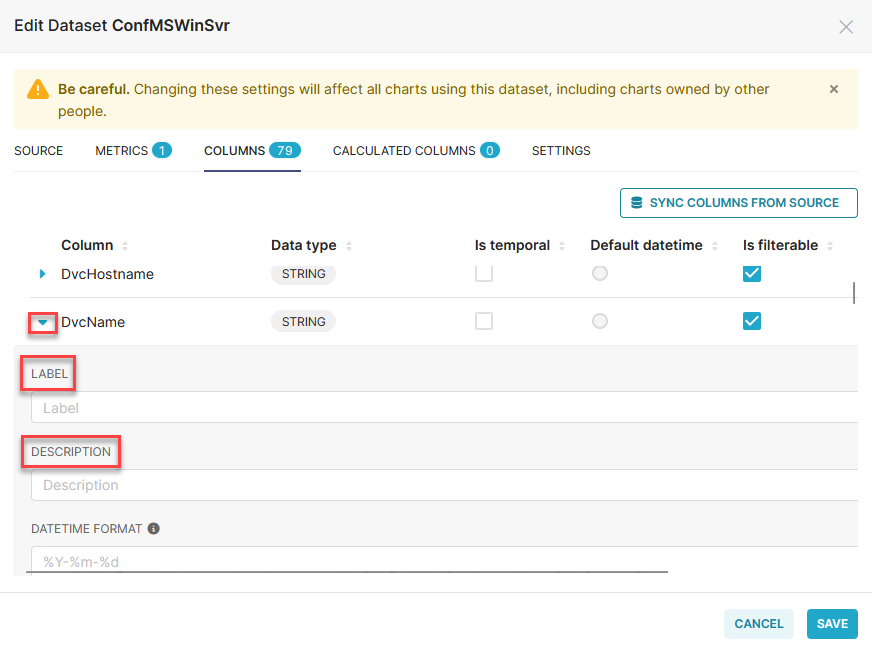This screenshot has width=872, height=650.
Task: Switch to the Source tab
Action: click(38, 151)
